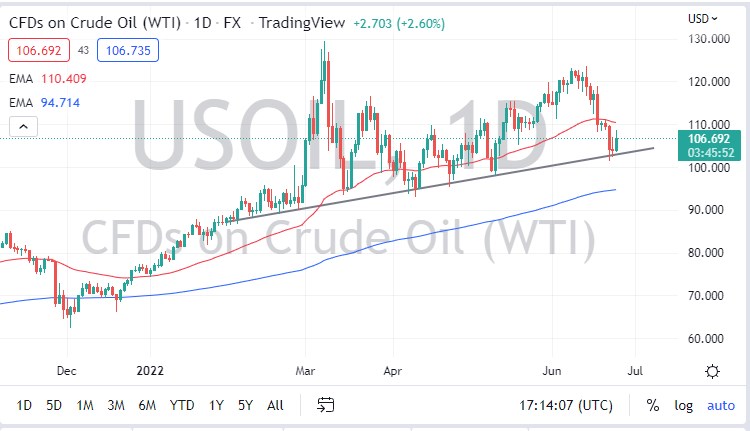Show the All time range
Viewport: 750px width, 431px height.
(x=275, y=405)
